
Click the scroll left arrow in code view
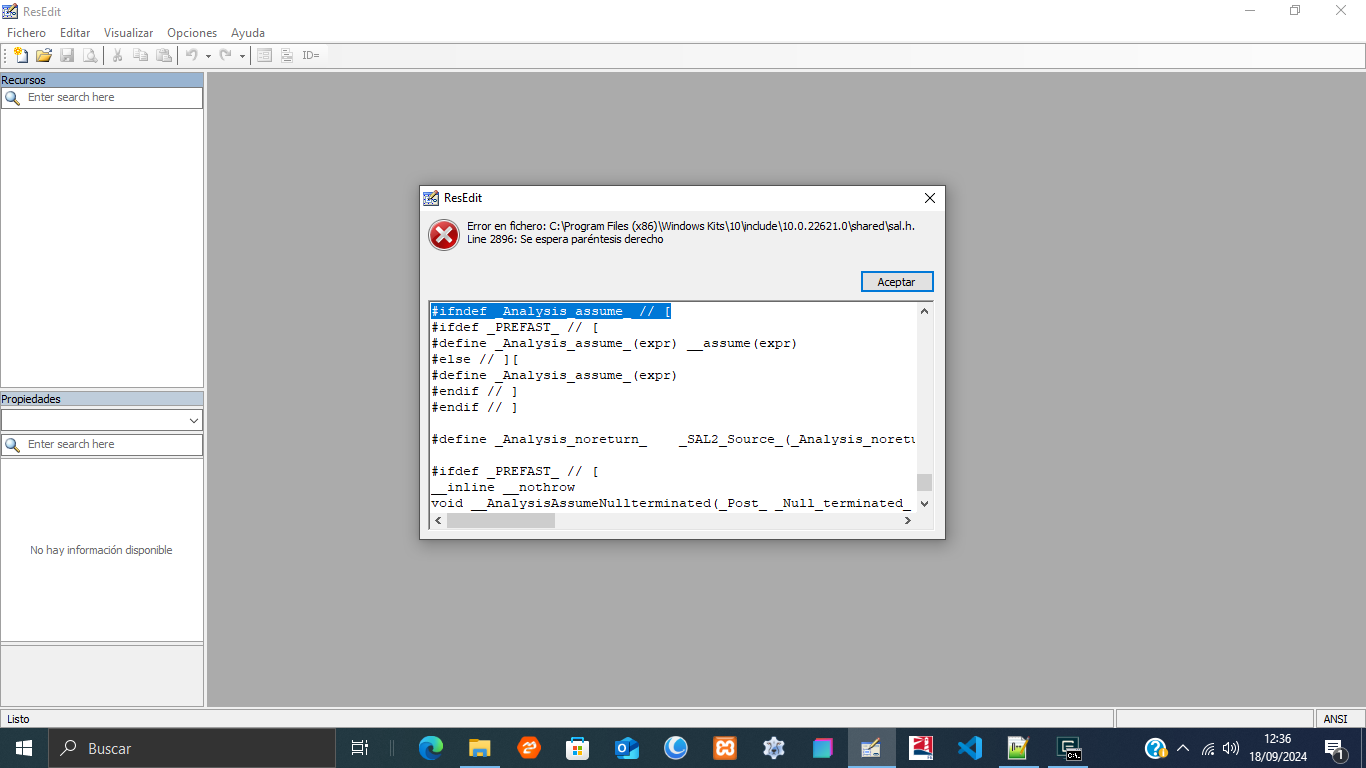pyautogui.click(x=439, y=520)
